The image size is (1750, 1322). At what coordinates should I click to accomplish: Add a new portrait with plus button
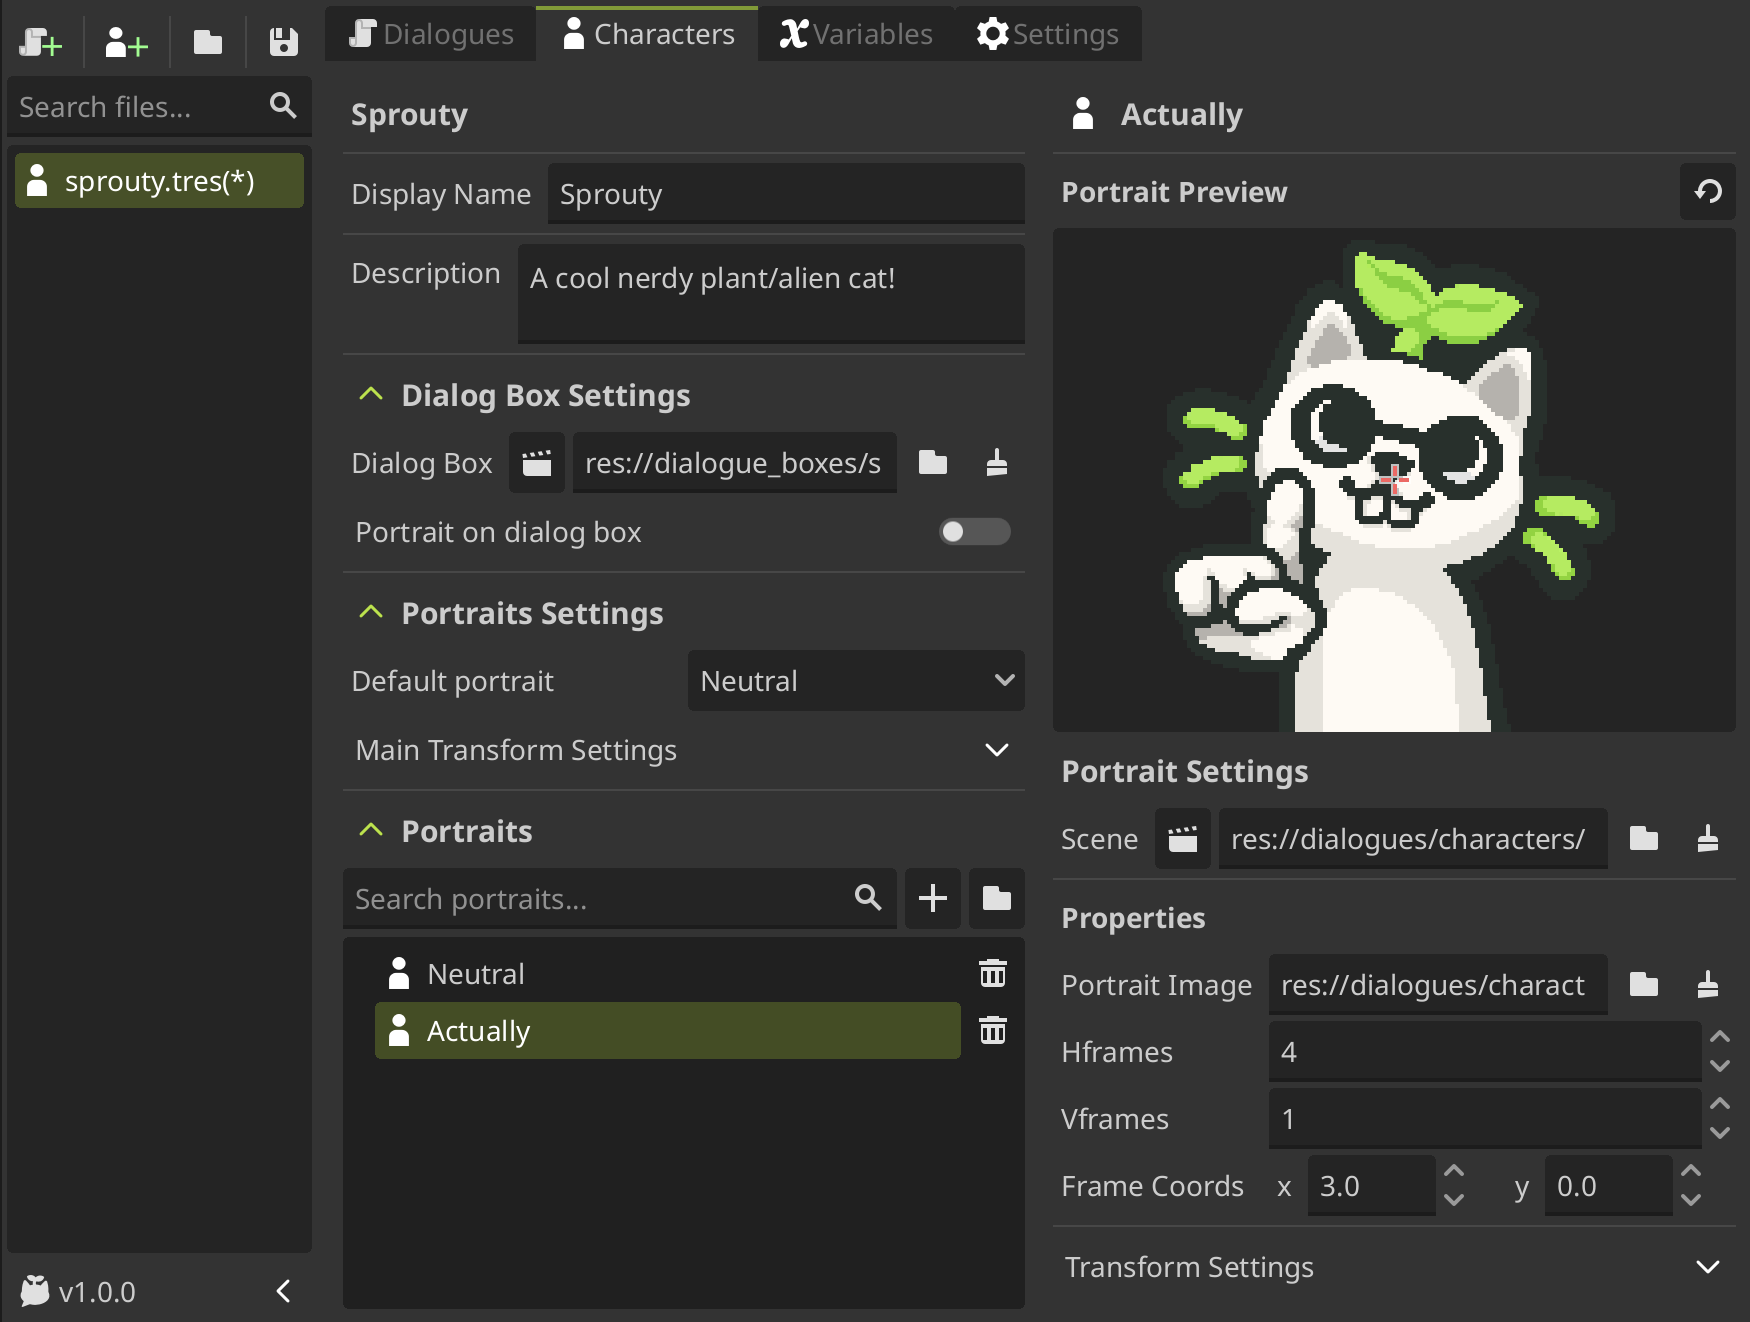click(x=932, y=898)
